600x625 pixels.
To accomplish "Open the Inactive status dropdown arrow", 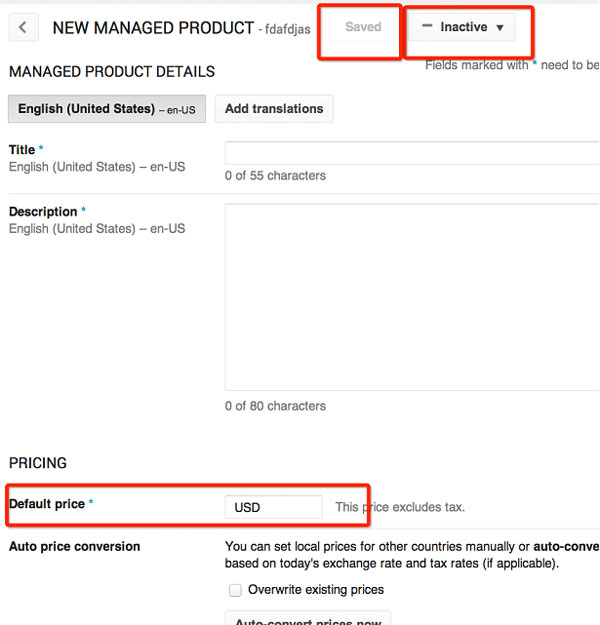I will 500,28.
